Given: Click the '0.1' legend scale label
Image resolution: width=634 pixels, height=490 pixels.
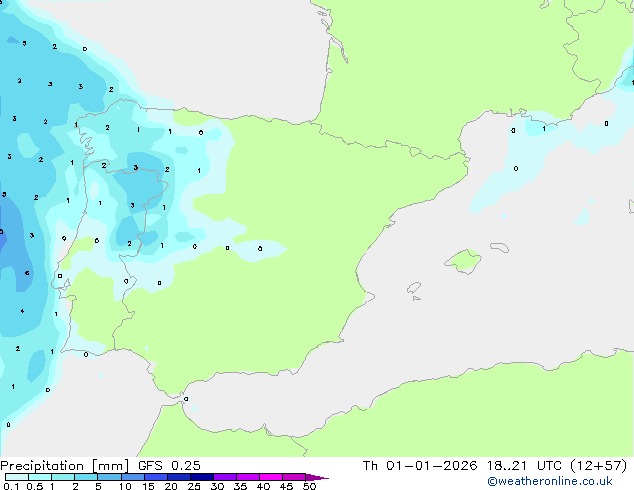Looking at the screenshot, I should [x=12, y=486].
